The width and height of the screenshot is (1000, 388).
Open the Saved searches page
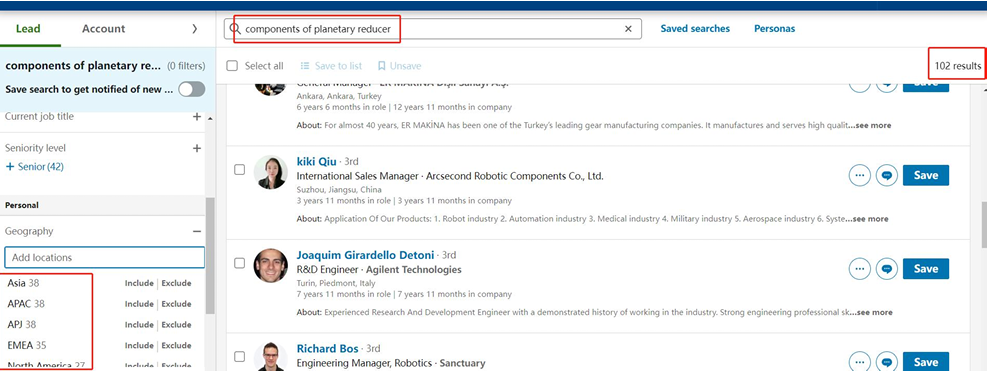pyautogui.click(x=695, y=29)
